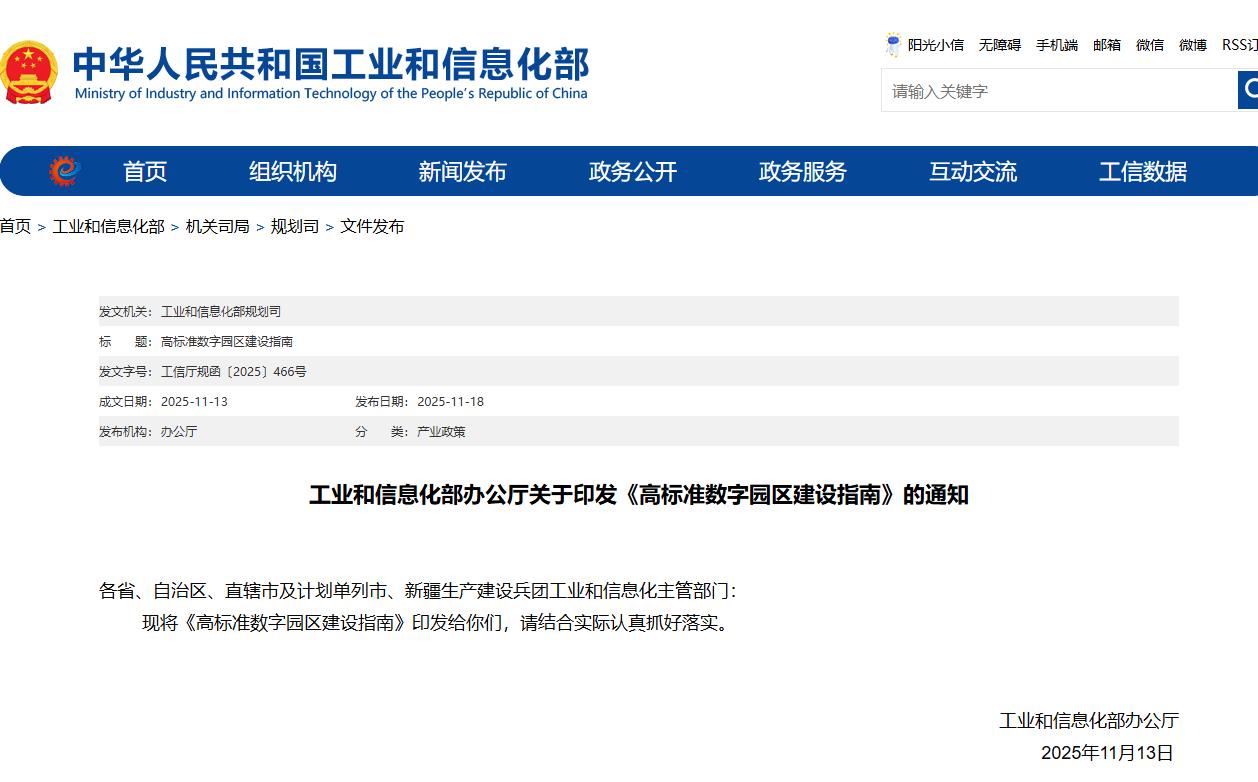Open the 首页 navigation menu item

point(145,172)
